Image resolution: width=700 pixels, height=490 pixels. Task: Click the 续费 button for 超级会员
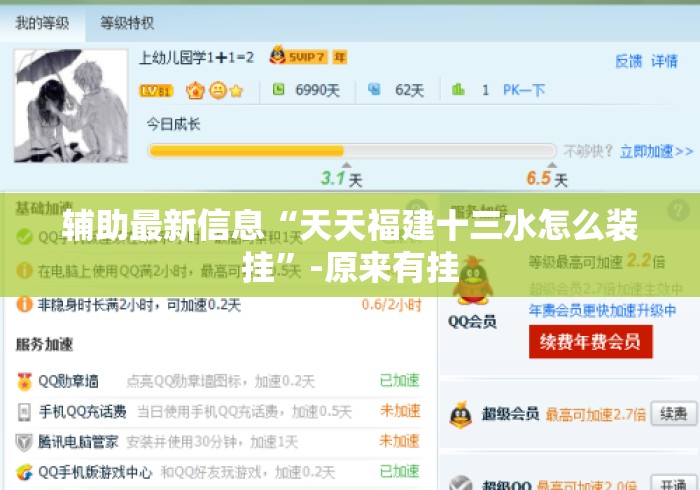[x=674, y=414]
